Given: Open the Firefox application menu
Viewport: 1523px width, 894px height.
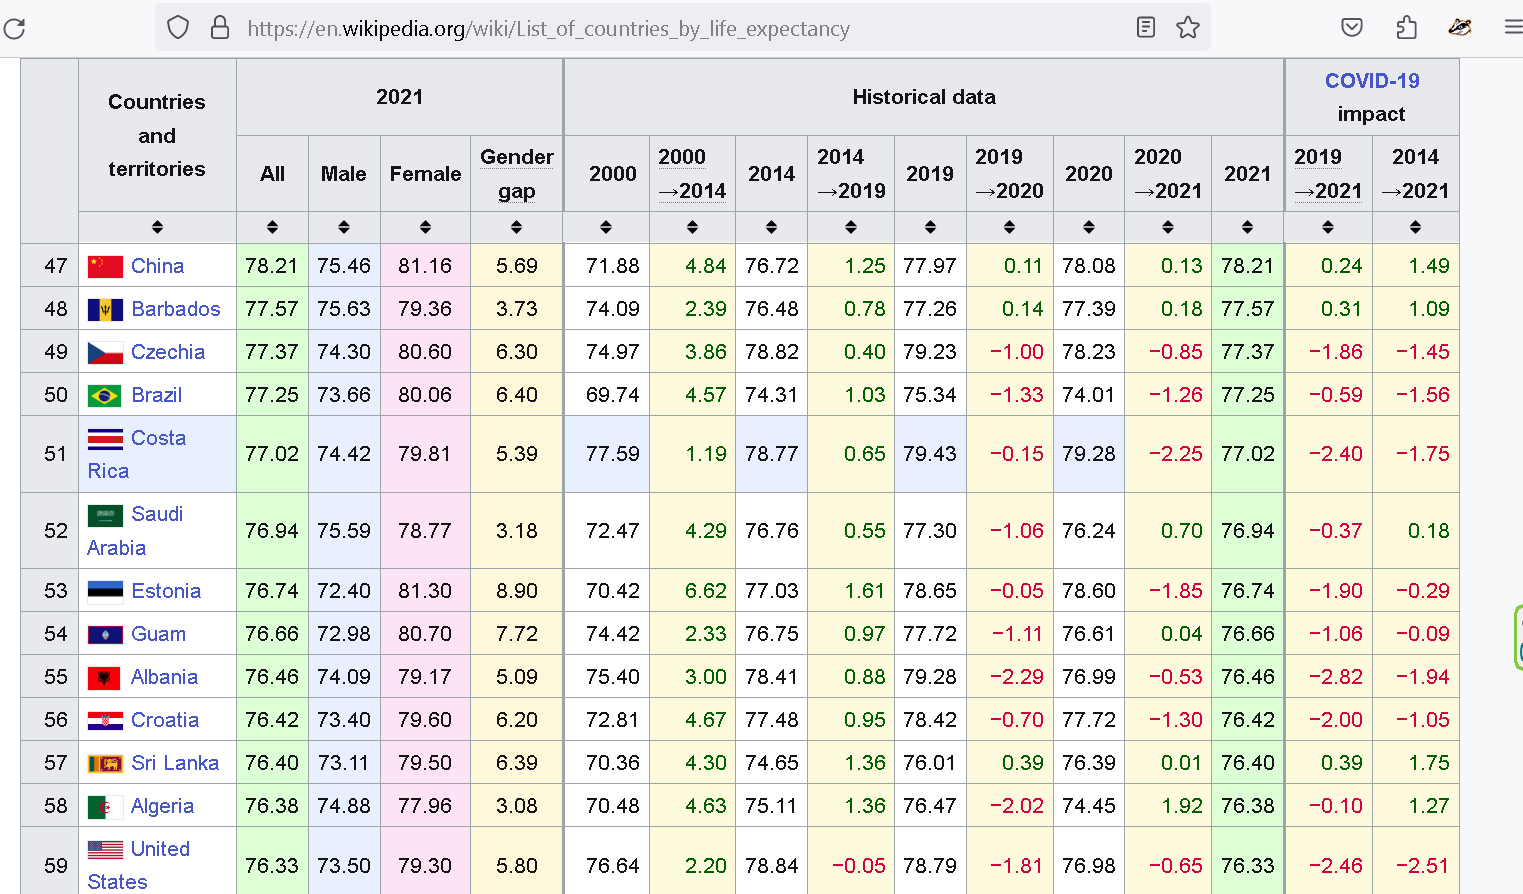Looking at the screenshot, I should [1513, 28].
